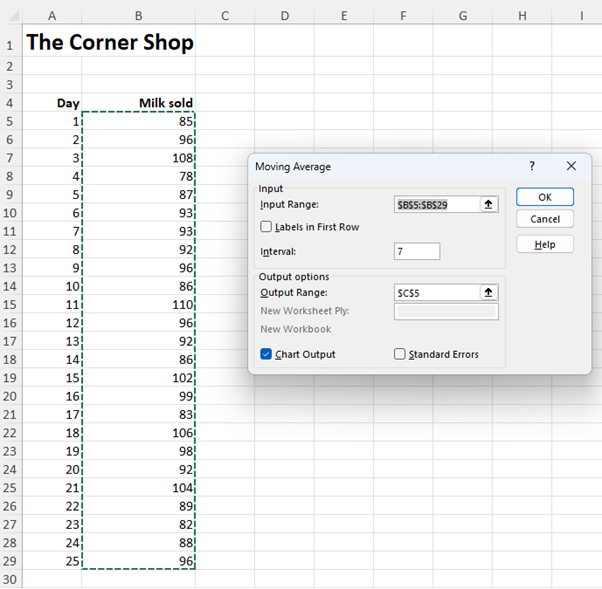Open Help for Moving Average
This screenshot has height=589, width=602.
point(545,244)
